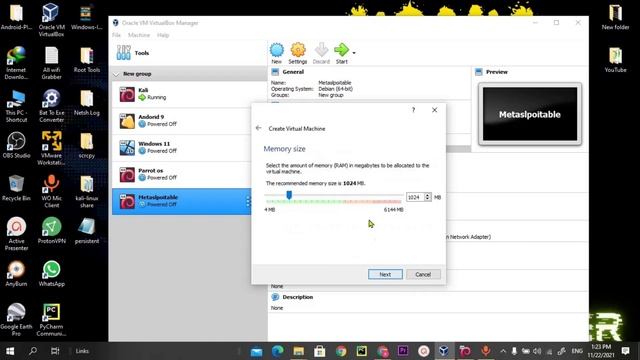
Task: Click the green Start arrow icon
Action: [x=342, y=50]
